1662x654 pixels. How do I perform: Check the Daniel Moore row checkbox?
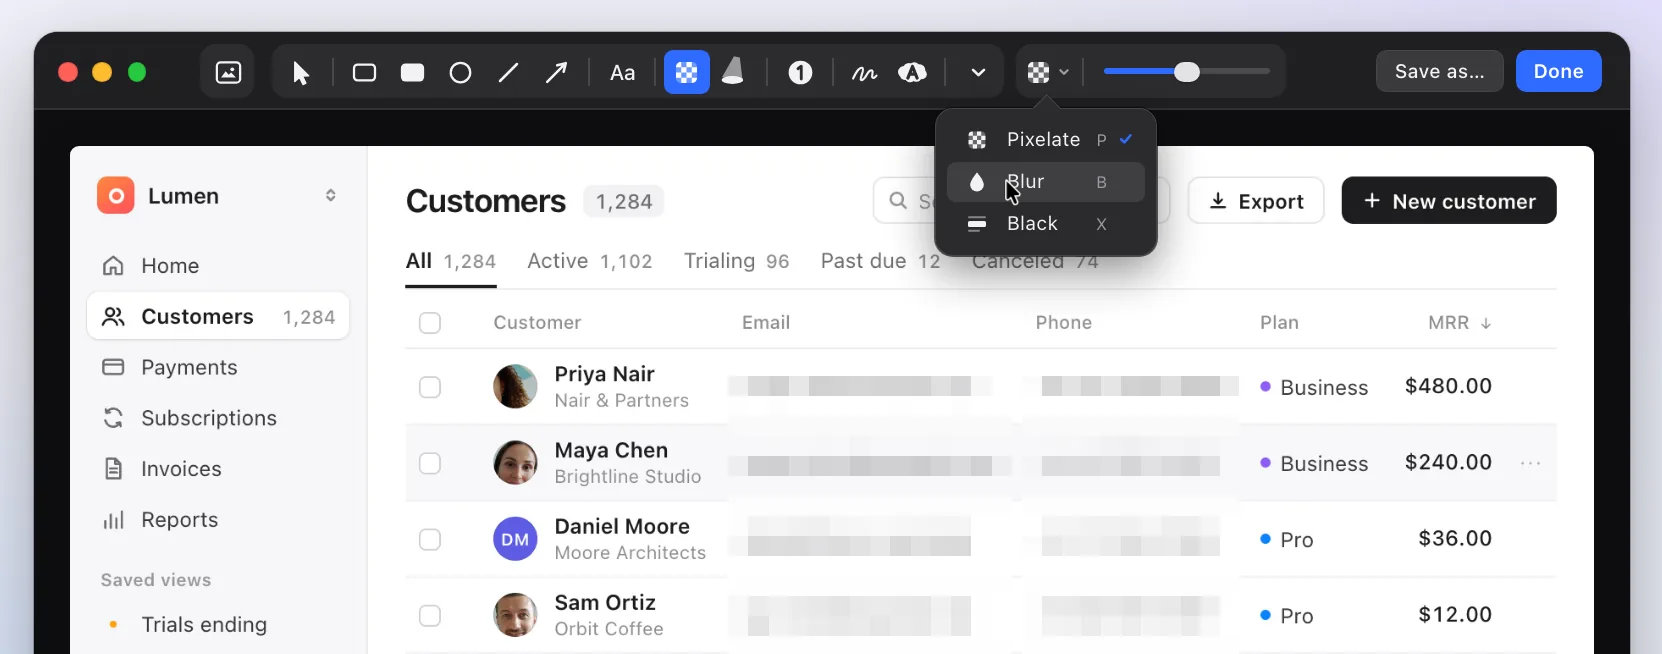[430, 539]
